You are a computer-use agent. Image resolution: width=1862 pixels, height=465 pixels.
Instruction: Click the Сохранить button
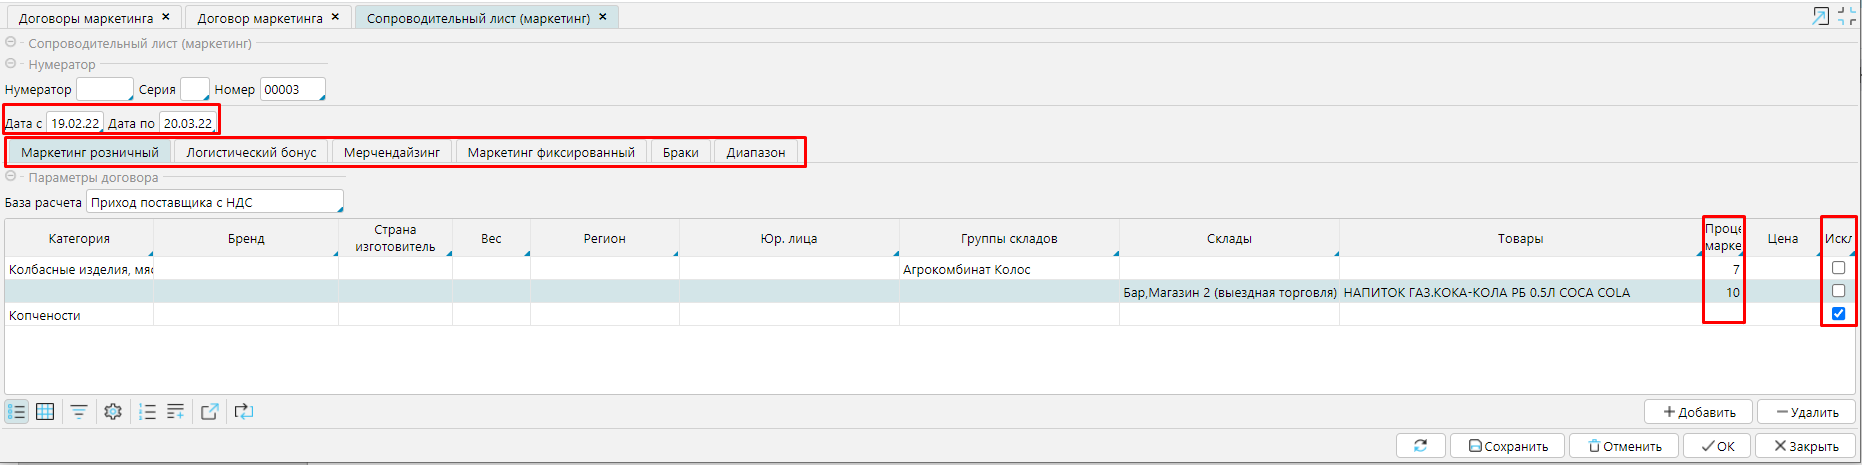[x=1507, y=446]
